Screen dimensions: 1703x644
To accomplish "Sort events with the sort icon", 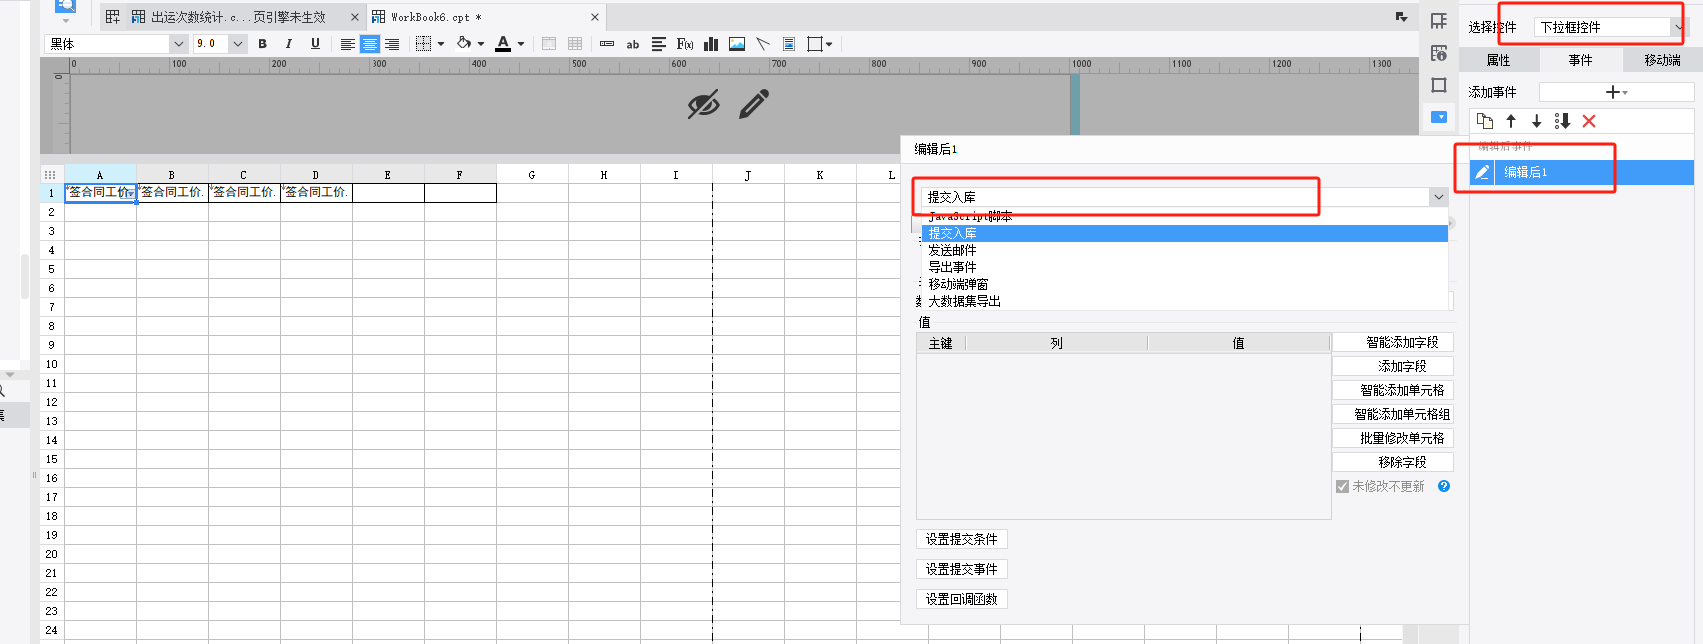I will (1563, 121).
